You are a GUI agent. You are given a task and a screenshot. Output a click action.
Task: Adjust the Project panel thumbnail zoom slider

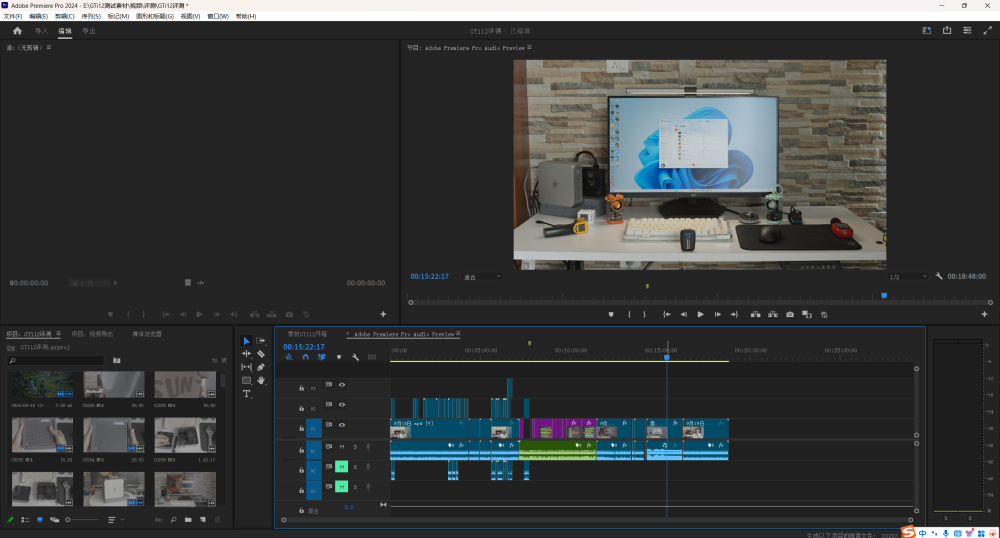(82, 520)
